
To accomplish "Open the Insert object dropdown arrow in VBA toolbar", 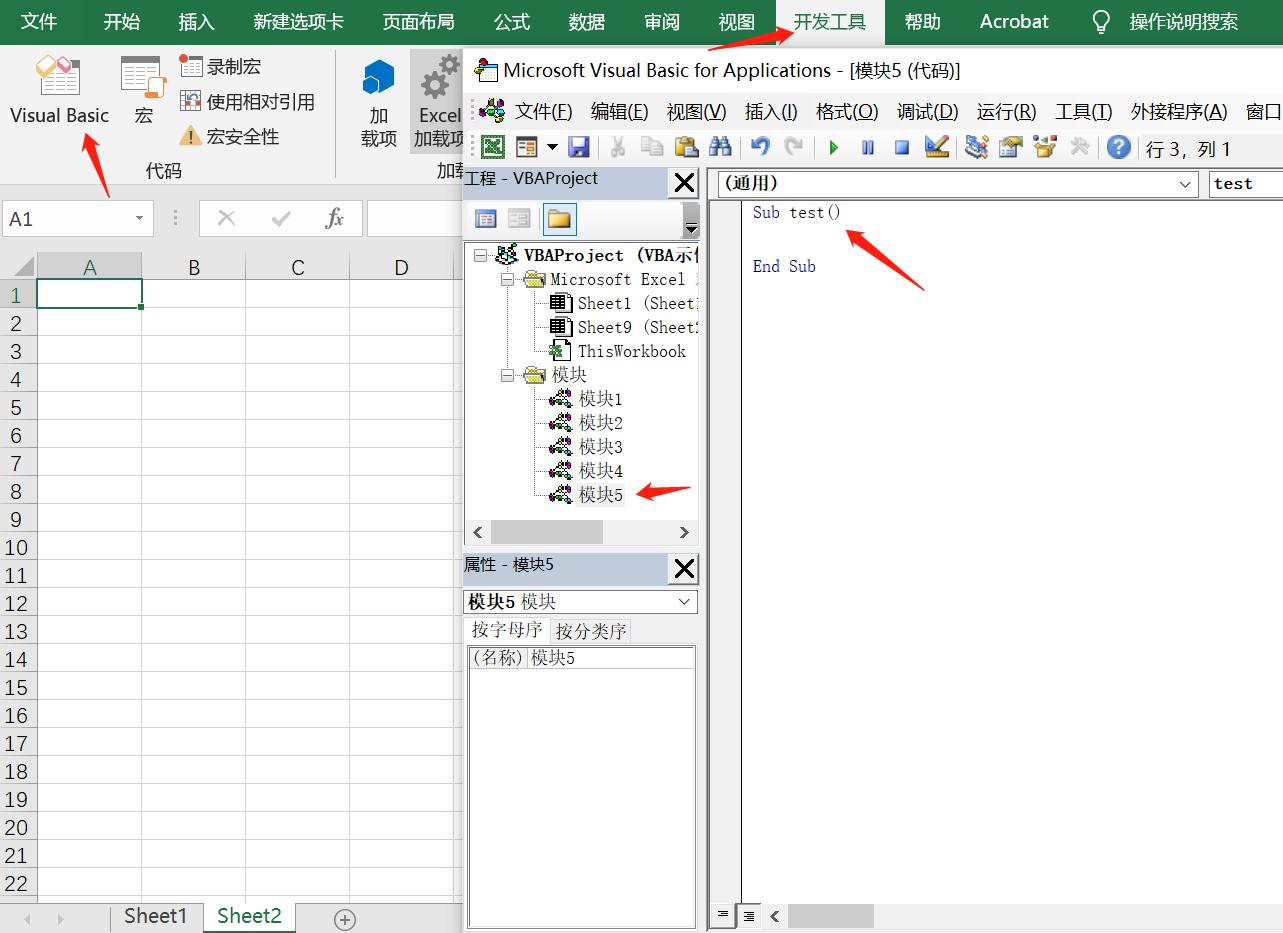I will point(552,148).
